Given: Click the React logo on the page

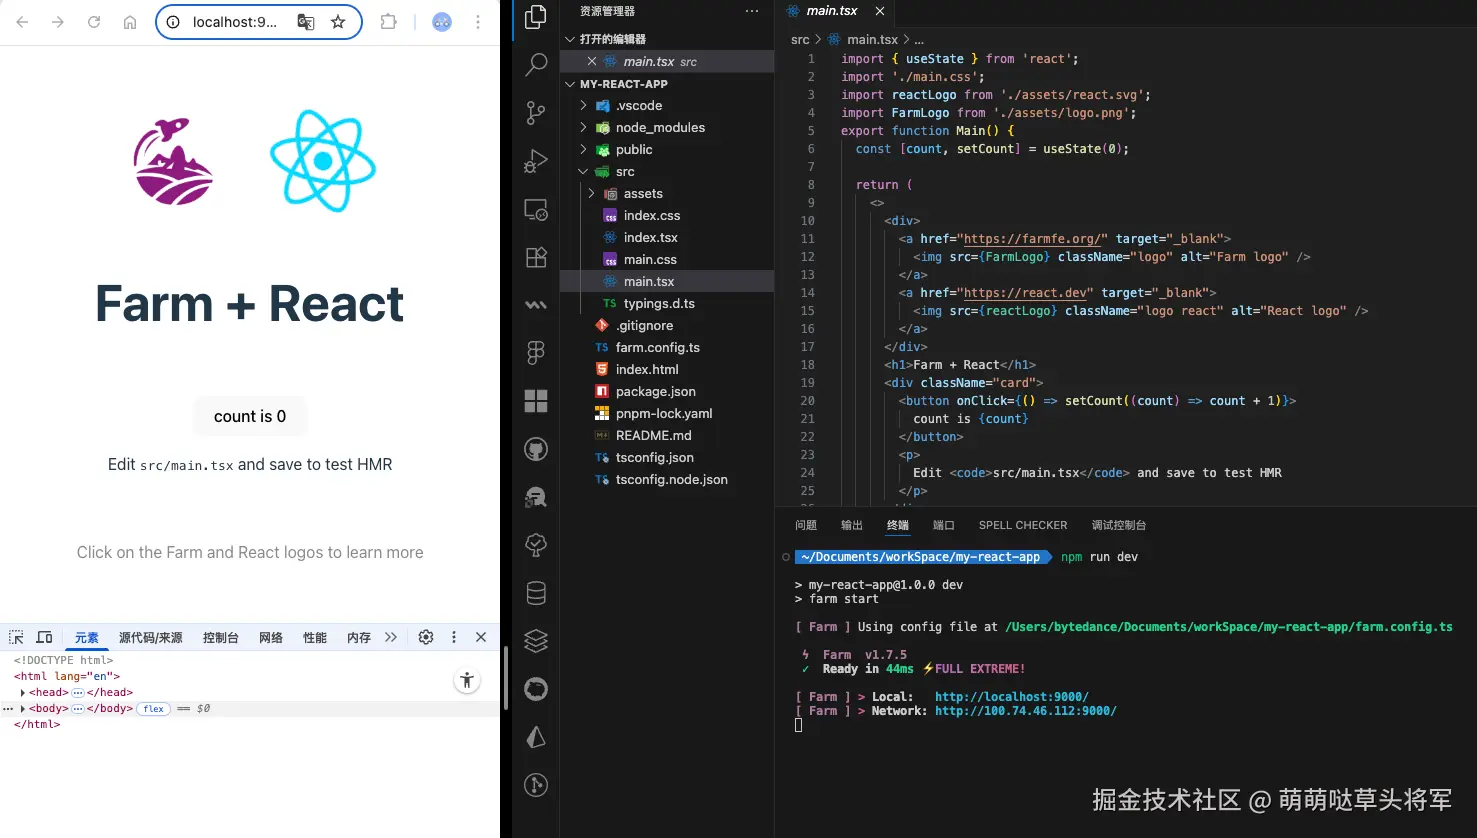Looking at the screenshot, I should [323, 161].
